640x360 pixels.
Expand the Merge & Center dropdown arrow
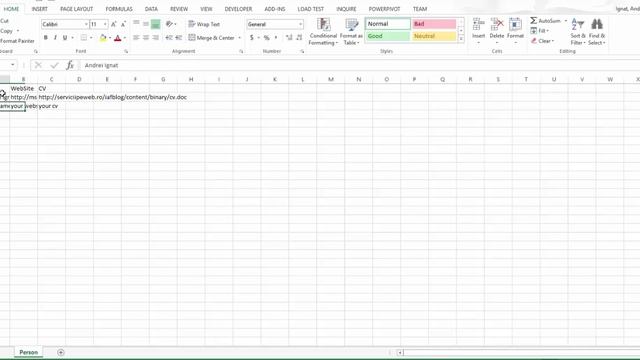[240, 38]
